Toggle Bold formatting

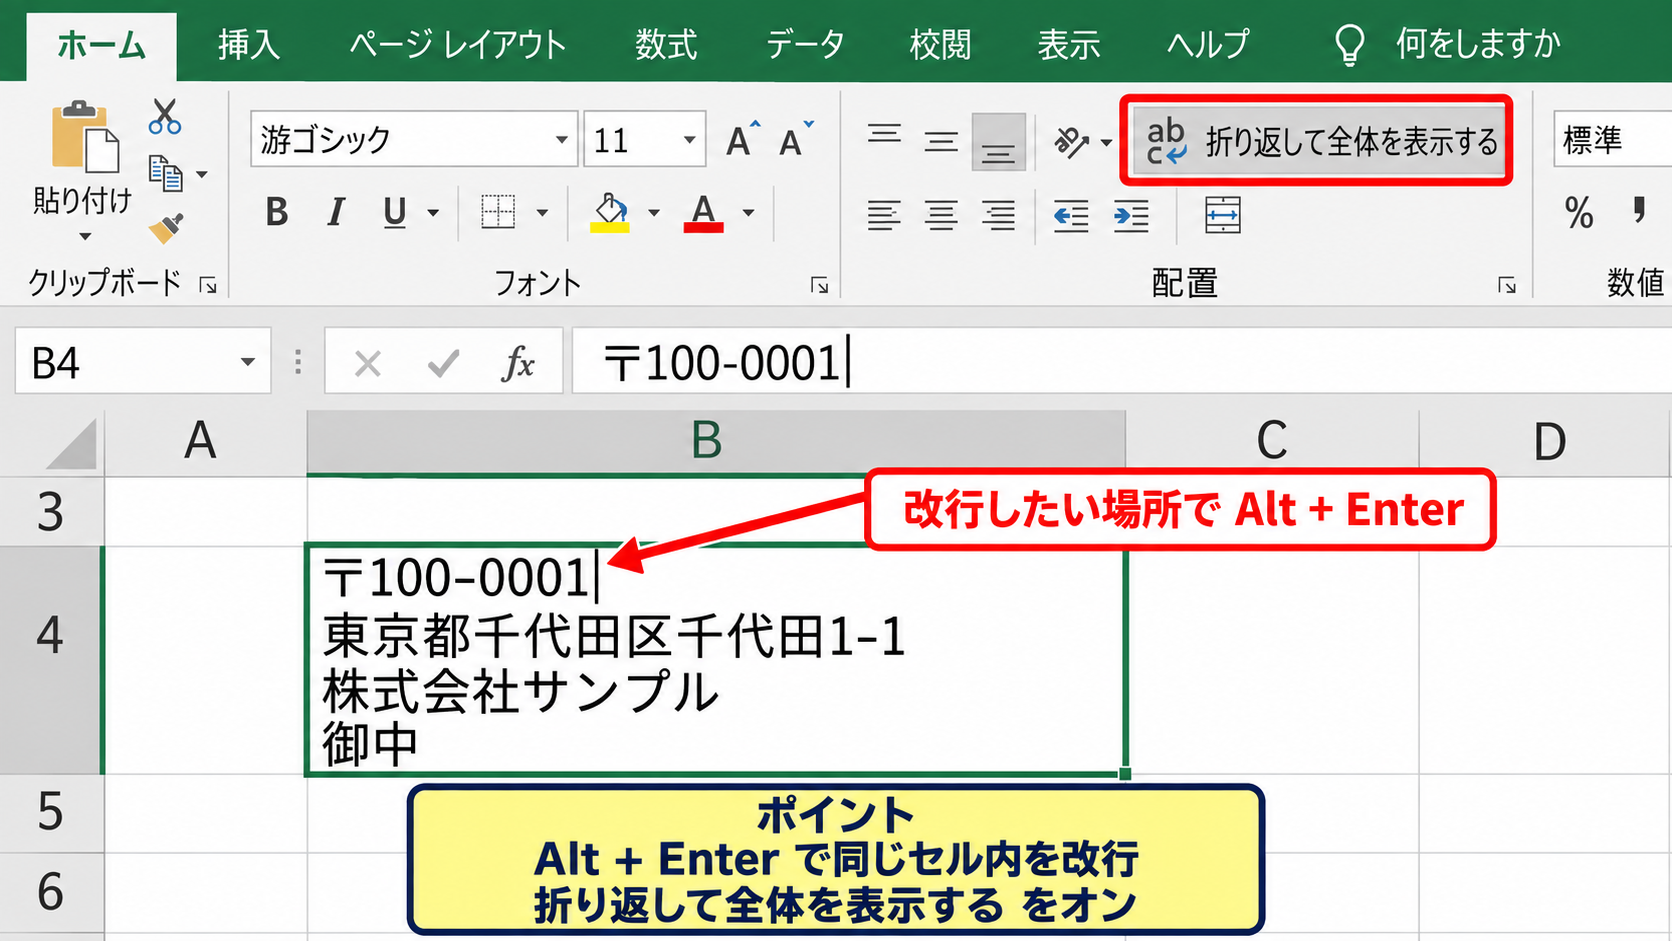click(277, 212)
